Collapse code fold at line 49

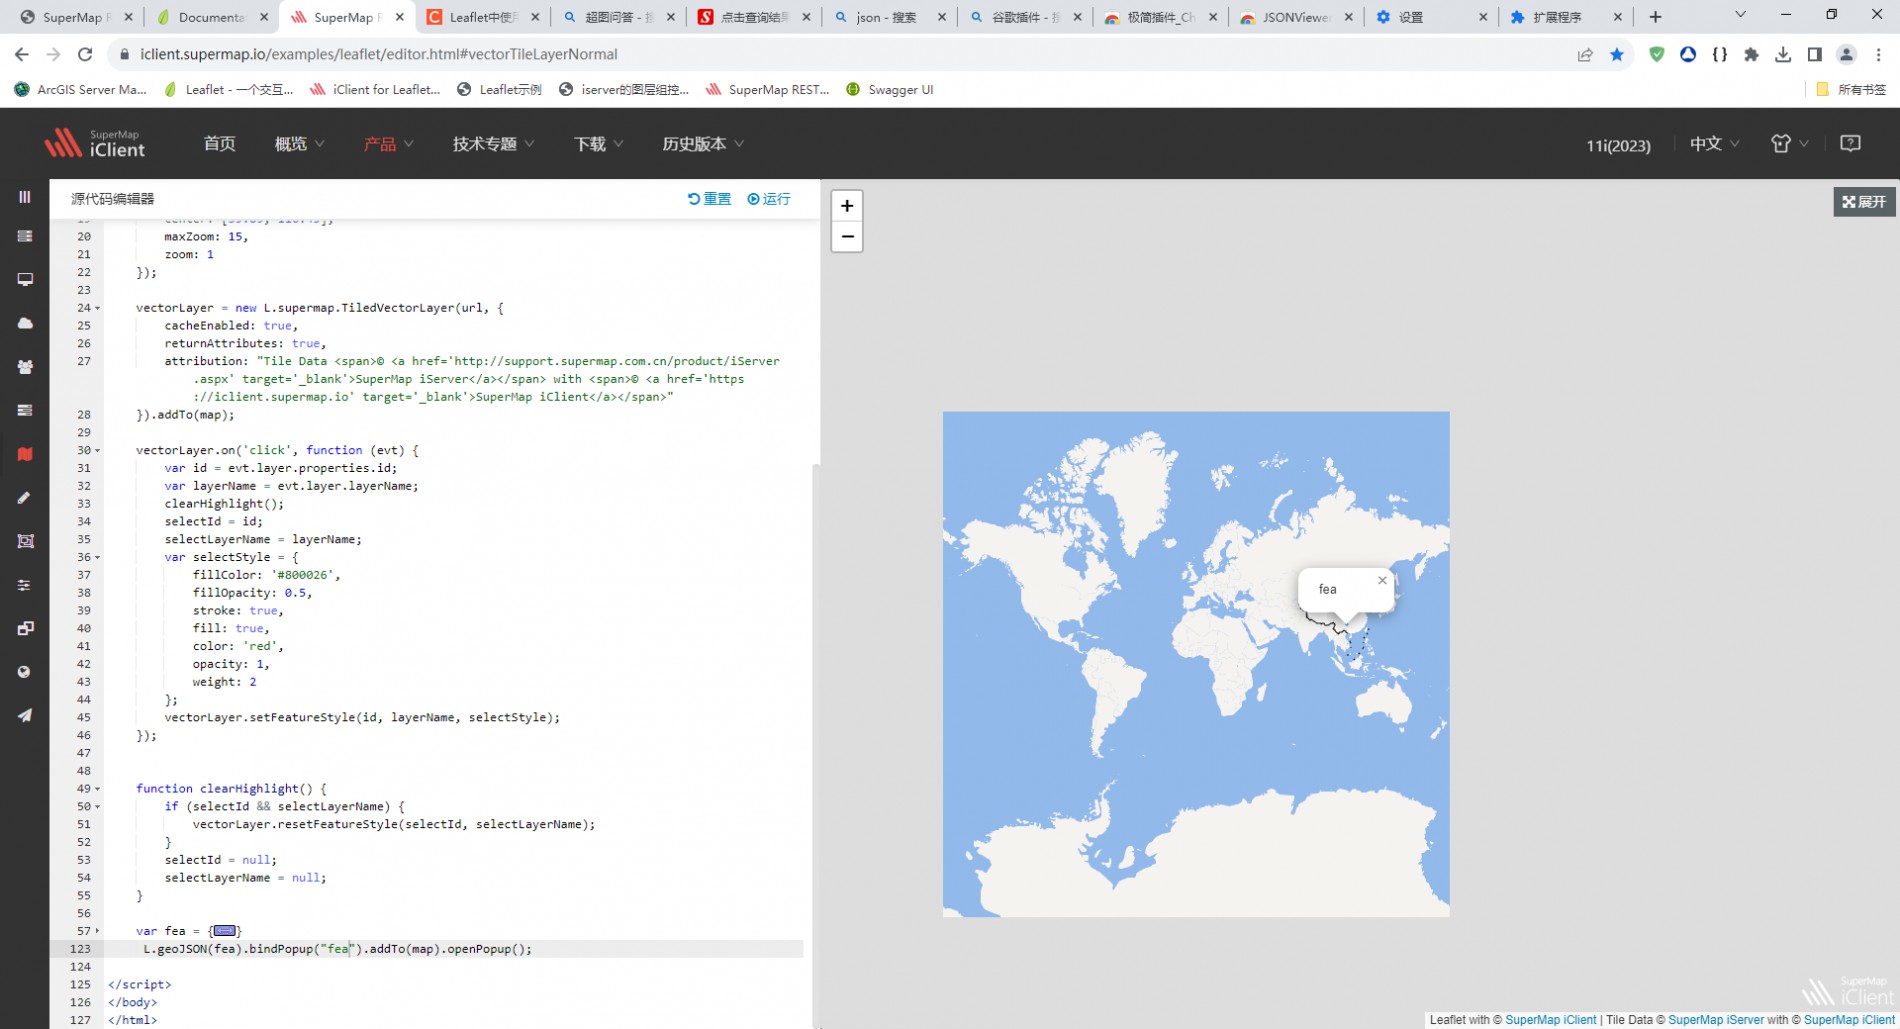pos(97,789)
